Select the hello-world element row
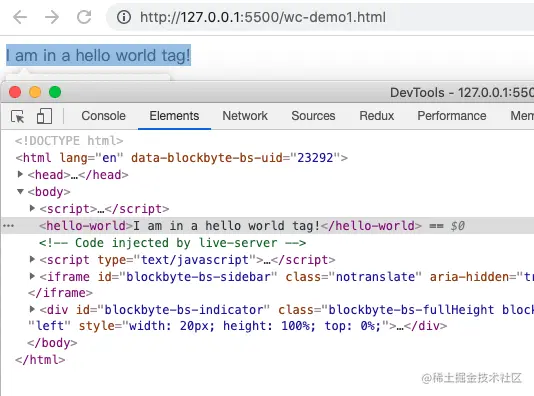This screenshot has height=396, width=534. point(267,225)
